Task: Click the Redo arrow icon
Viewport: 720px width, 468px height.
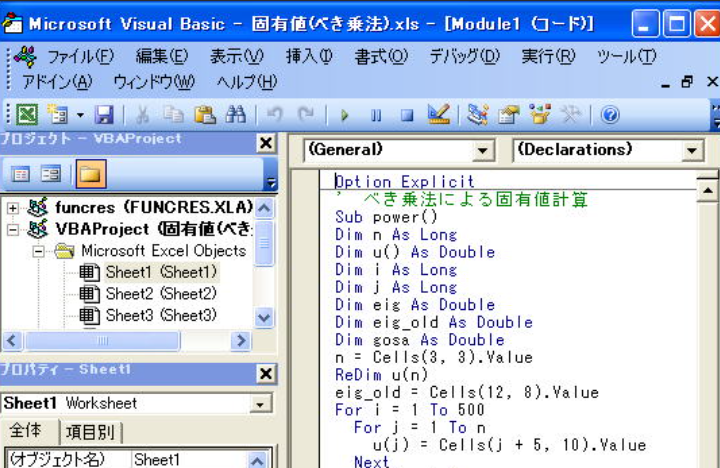Action: point(306,114)
